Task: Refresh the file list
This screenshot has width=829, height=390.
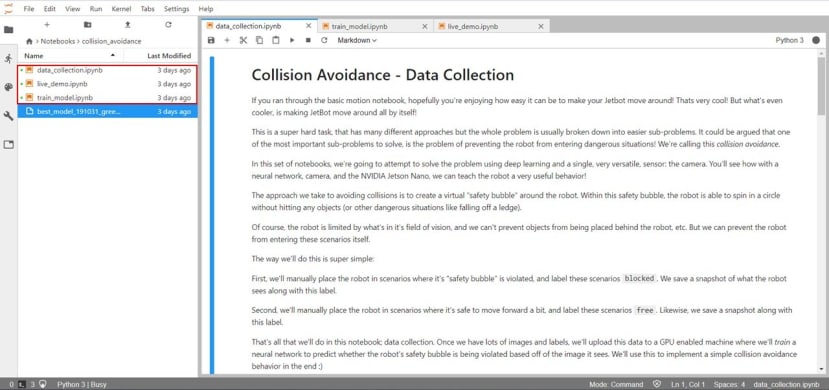Action: pyautogui.click(x=168, y=25)
